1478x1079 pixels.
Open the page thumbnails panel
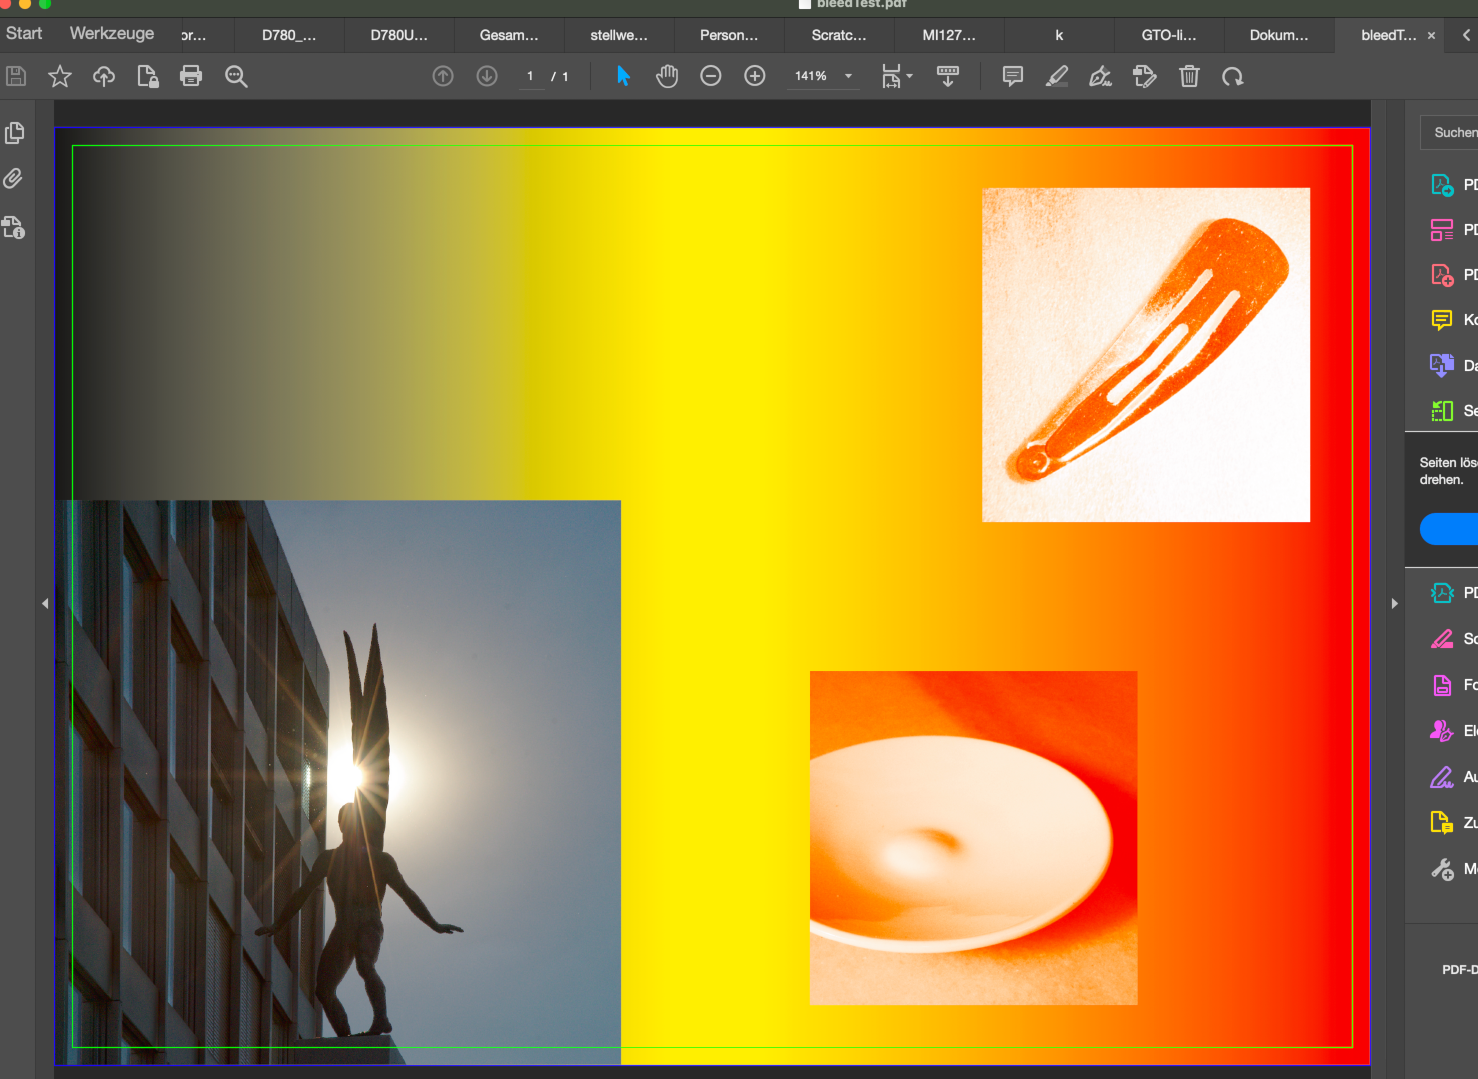click(x=14, y=133)
